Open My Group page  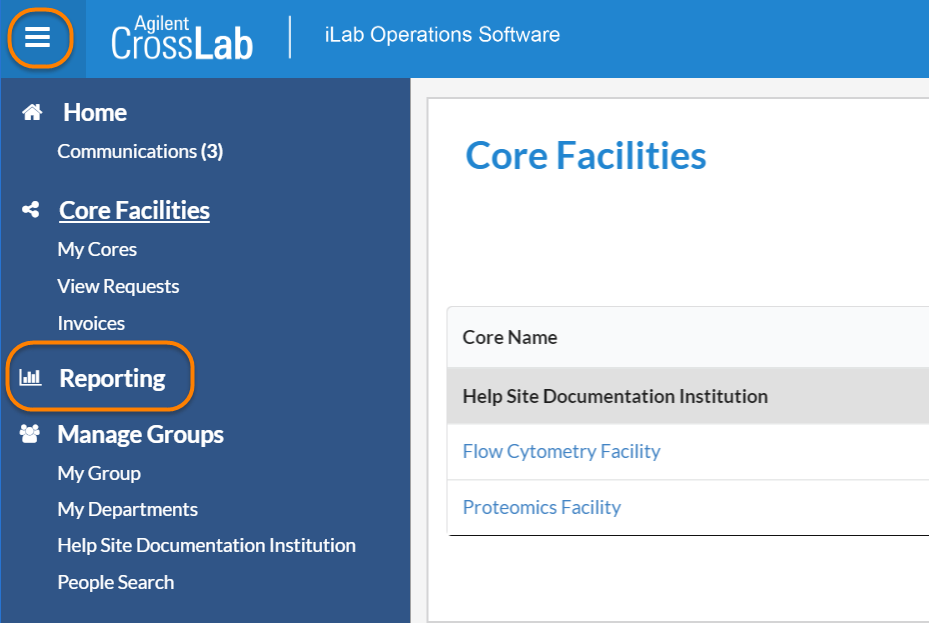point(99,473)
